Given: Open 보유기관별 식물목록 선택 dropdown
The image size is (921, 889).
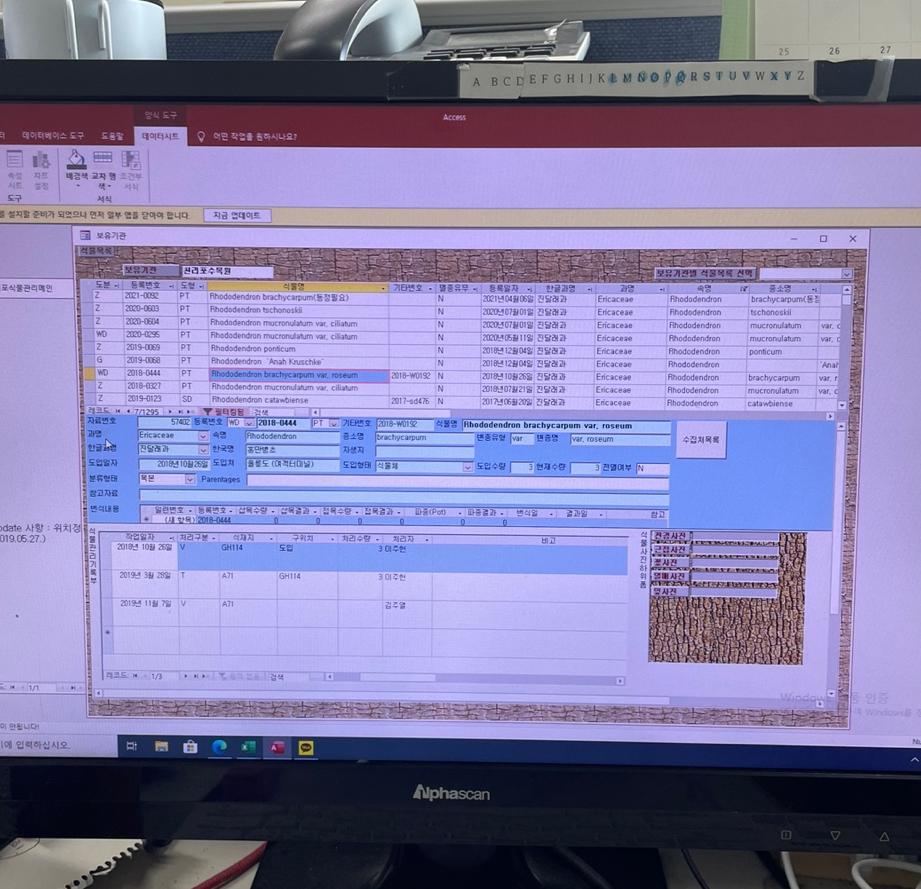Looking at the screenshot, I should pyautogui.click(x=846, y=274).
